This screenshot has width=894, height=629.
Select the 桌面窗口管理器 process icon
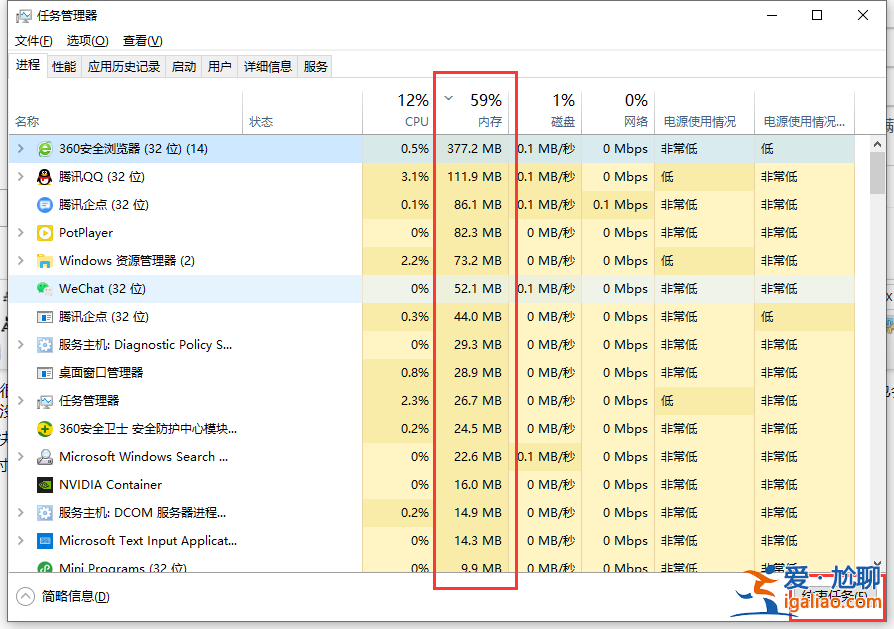pos(45,372)
